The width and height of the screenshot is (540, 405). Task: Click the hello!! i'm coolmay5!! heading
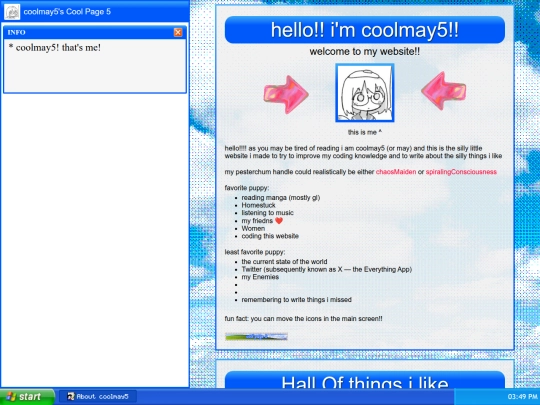click(x=365, y=30)
